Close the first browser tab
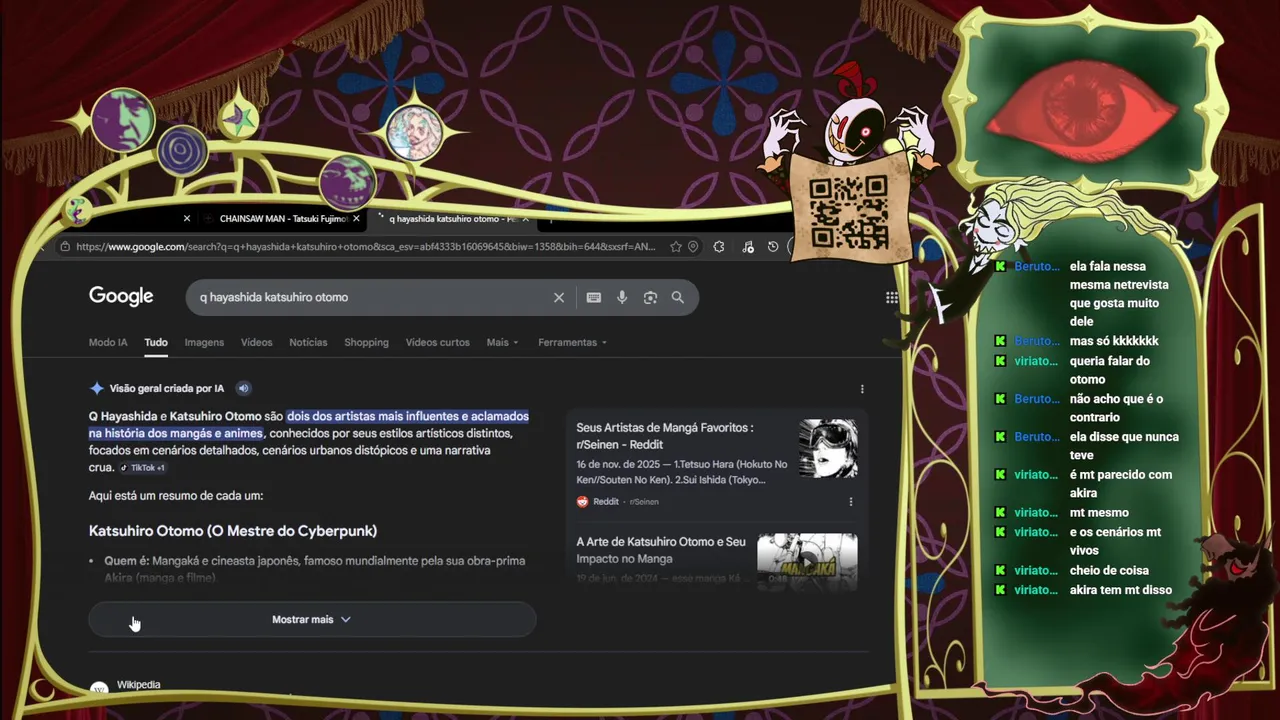The width and height of the screenshot is (1280, 720). tap(187, 218)
